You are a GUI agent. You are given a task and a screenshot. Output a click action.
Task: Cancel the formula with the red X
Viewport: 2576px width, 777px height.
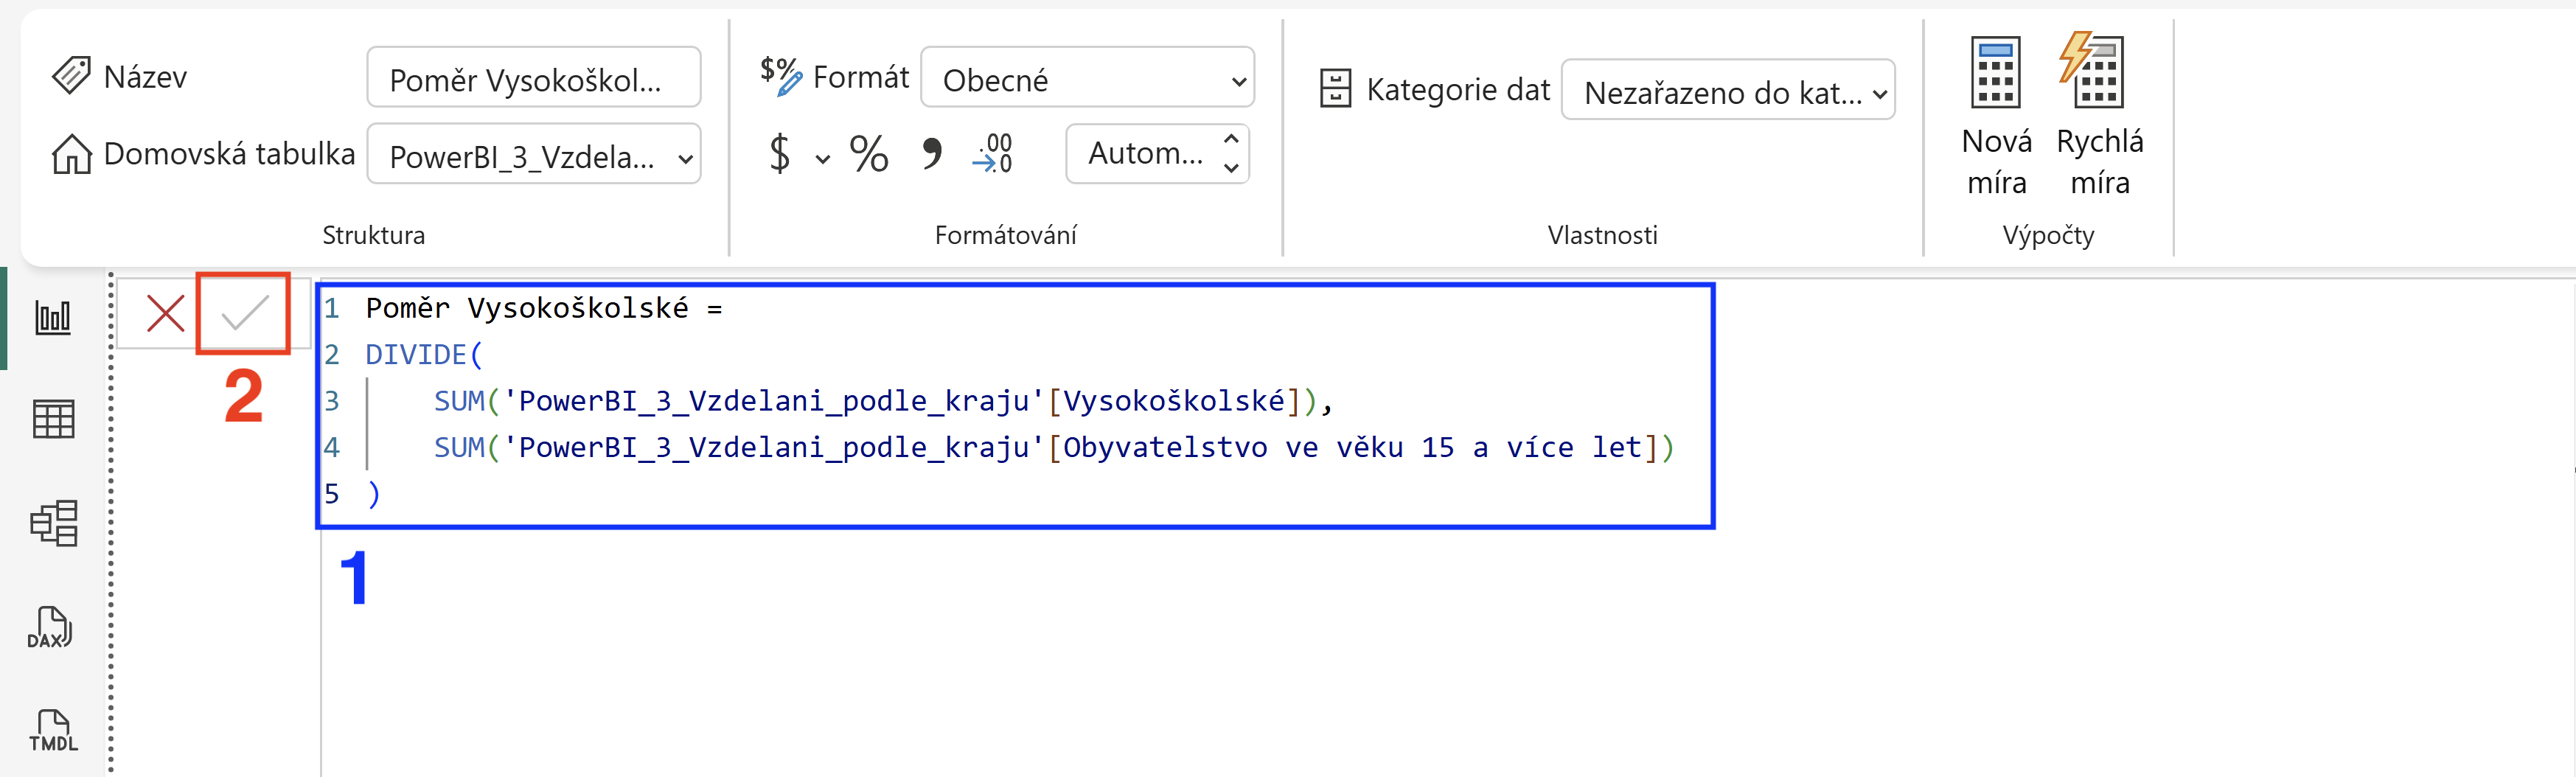(165, 313)
